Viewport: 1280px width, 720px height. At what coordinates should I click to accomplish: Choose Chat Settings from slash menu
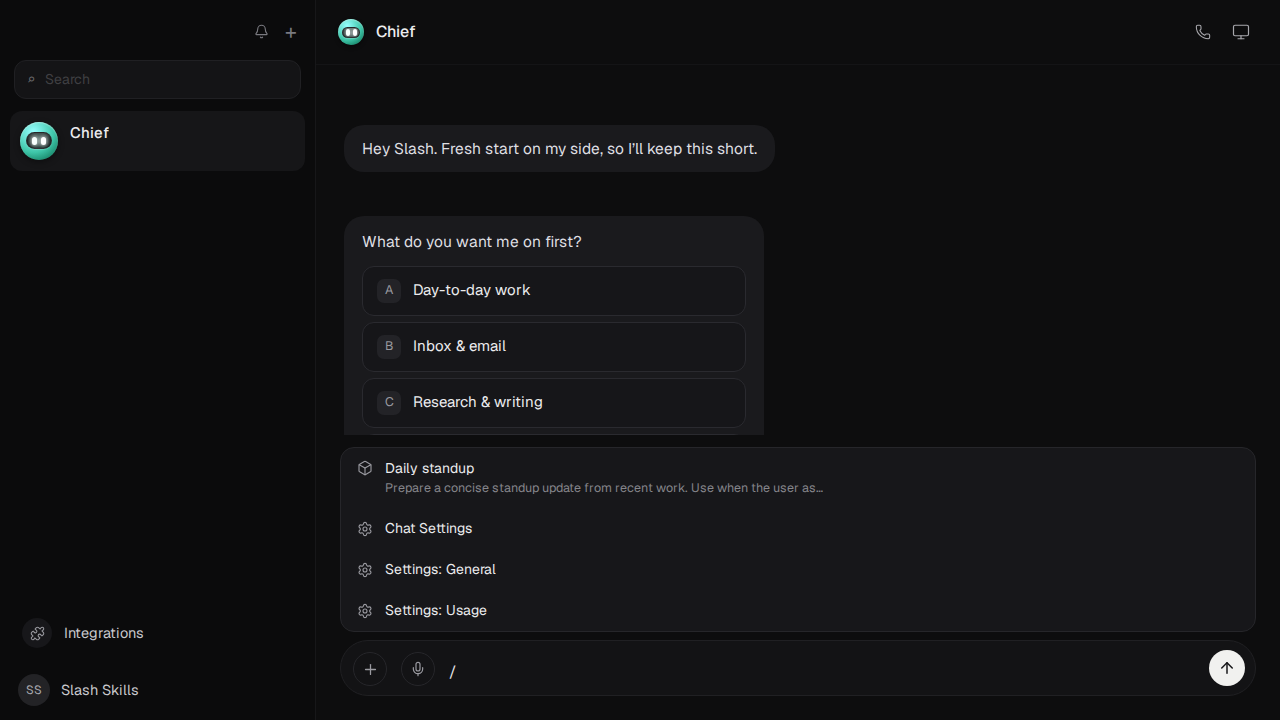pyautogui.click(x=798, y=528)
